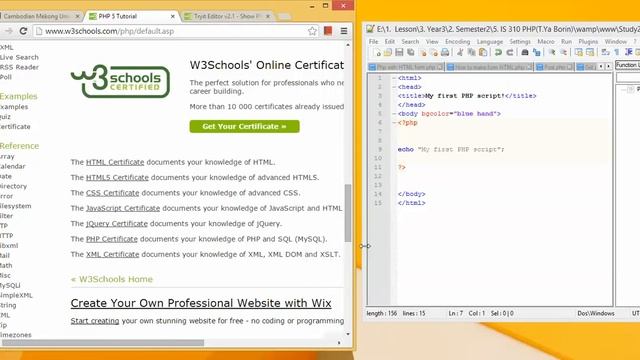
Task: Click the Start creating Wix link
Action: 95,321
